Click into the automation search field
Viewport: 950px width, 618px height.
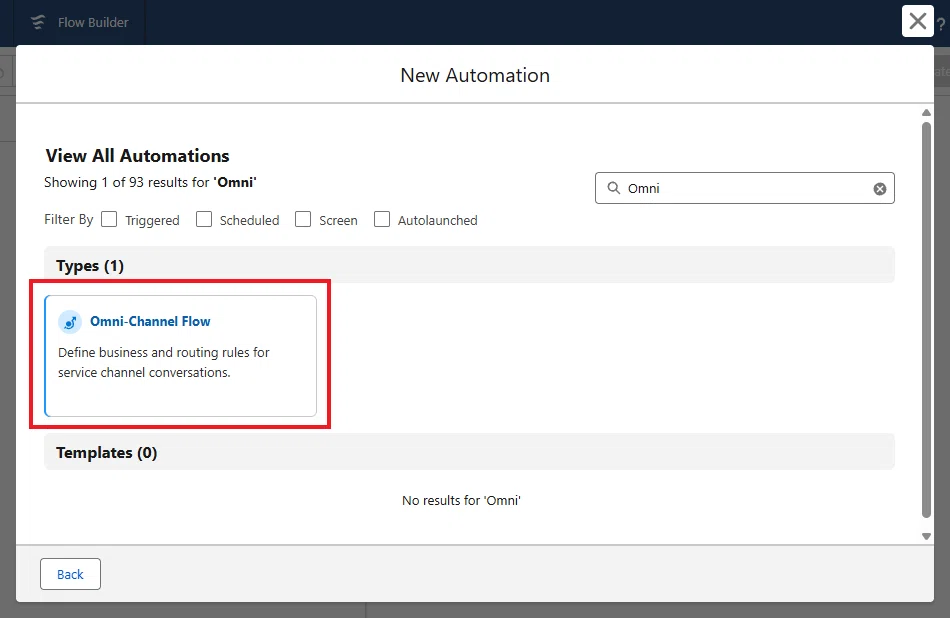tap(745, 188)
